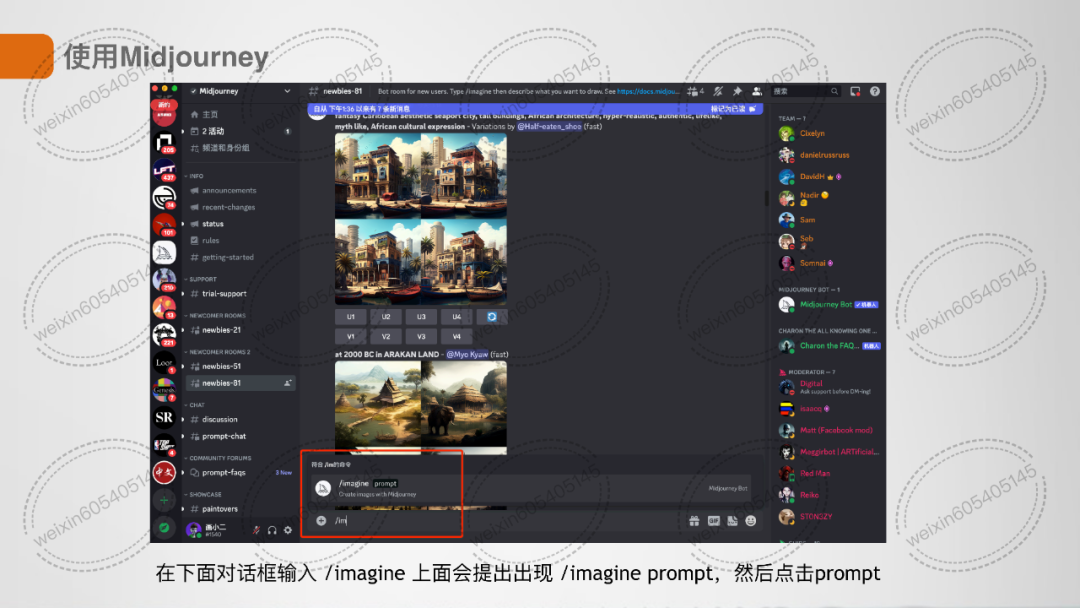Select the /imagine prompt command suggestion

pyautogui.click(x=531, y=488)
